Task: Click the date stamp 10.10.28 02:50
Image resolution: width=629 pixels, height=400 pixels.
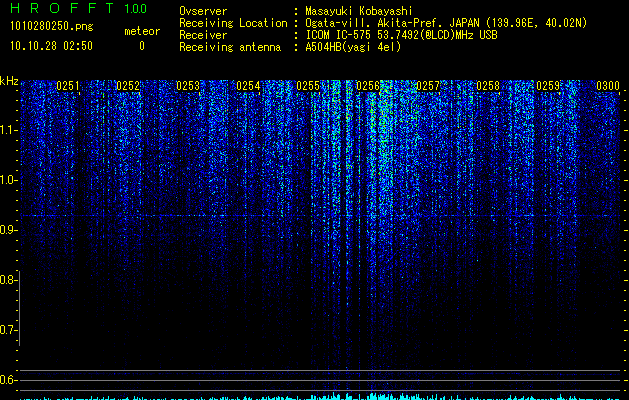Action: click(51, 46)
